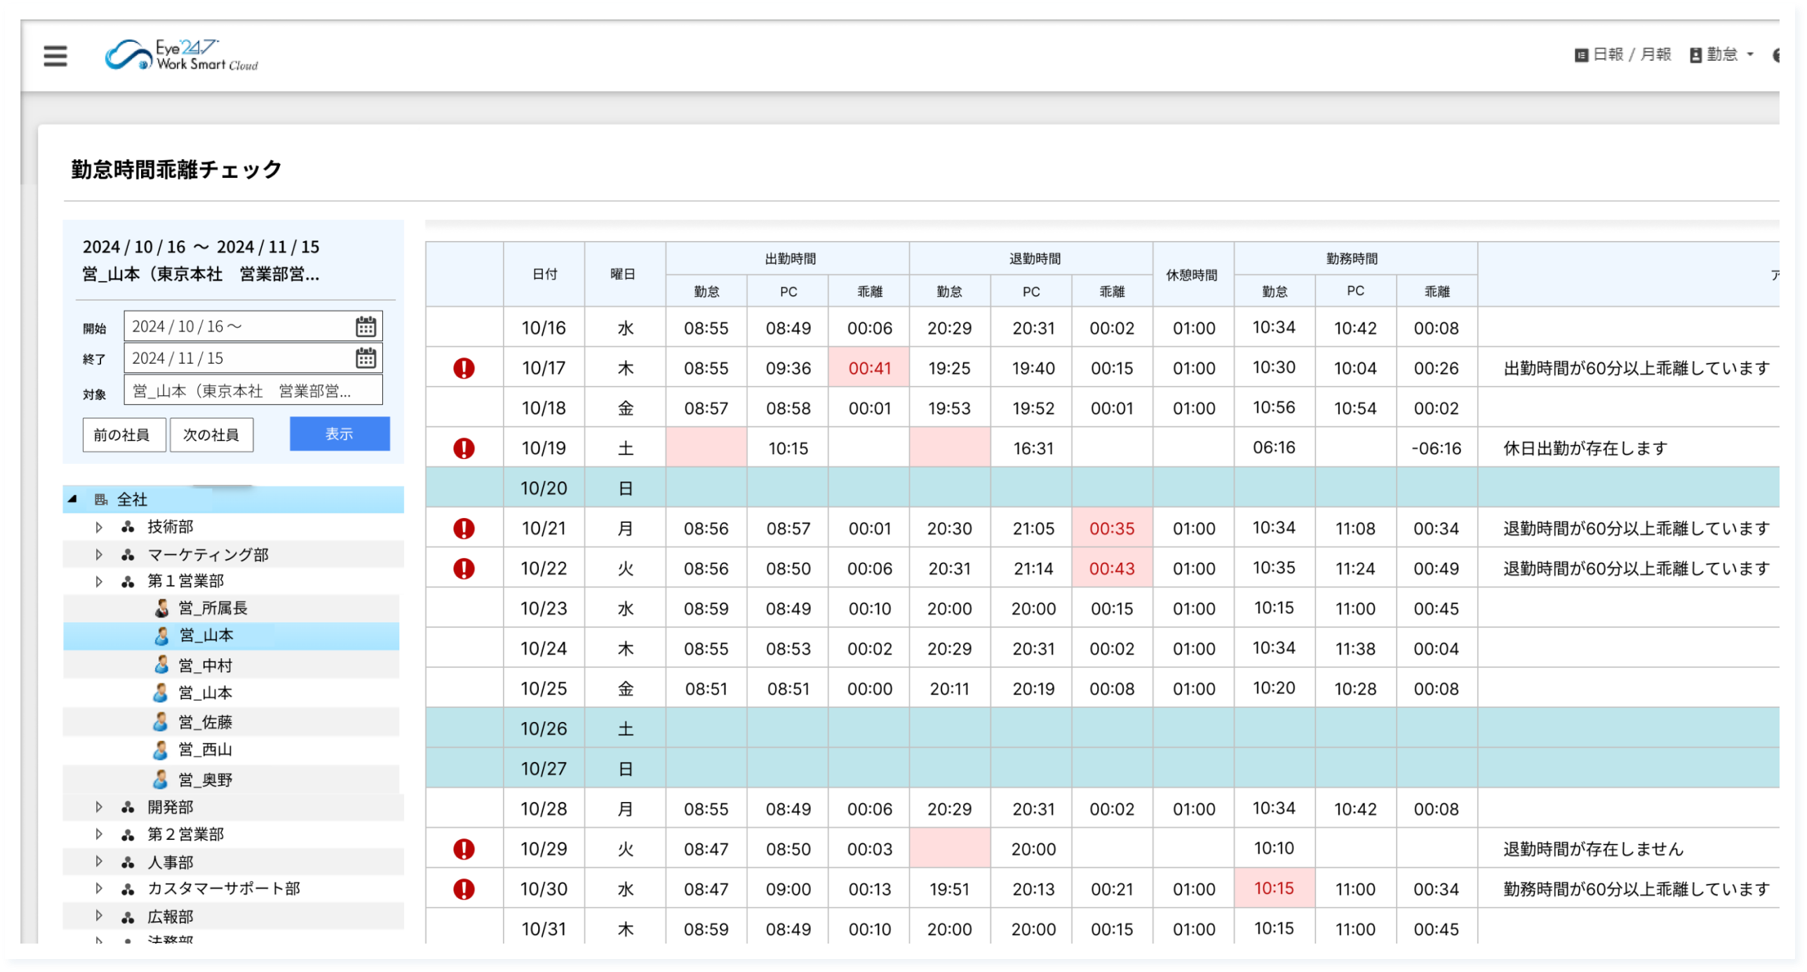Open the end date calendar picker
Image resolution: width=1807 pixels, height=972 pixels.
(x=366, y=358)
